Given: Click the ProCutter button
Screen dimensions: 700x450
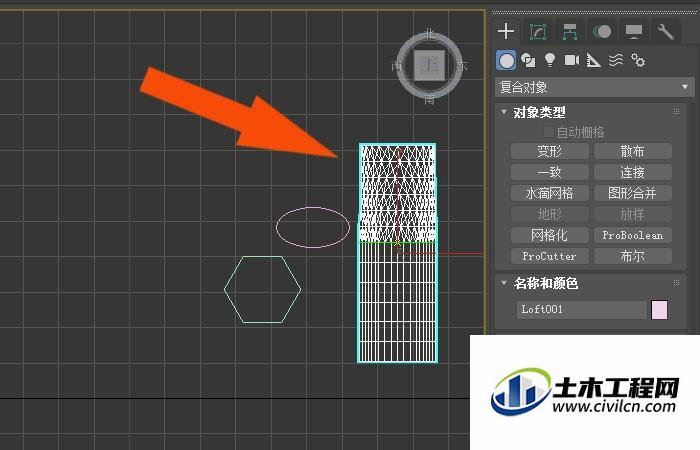Looking at the screenshot, I should (x=550, y=256).
